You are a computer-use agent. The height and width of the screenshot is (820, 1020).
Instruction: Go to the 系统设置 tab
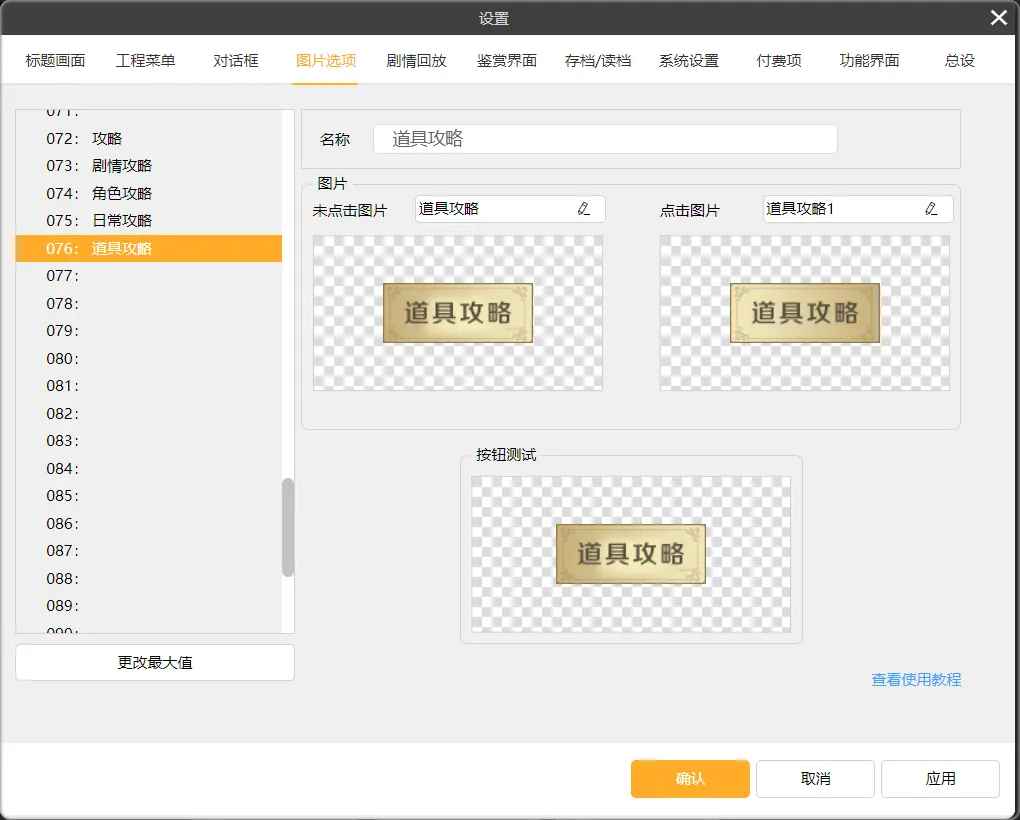(689, 60)
